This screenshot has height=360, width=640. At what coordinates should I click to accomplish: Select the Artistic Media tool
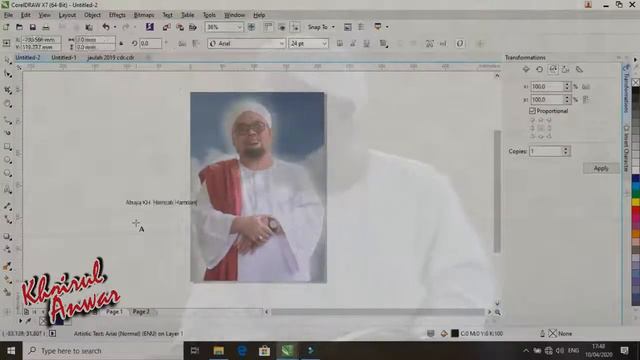tap(8, 133)
